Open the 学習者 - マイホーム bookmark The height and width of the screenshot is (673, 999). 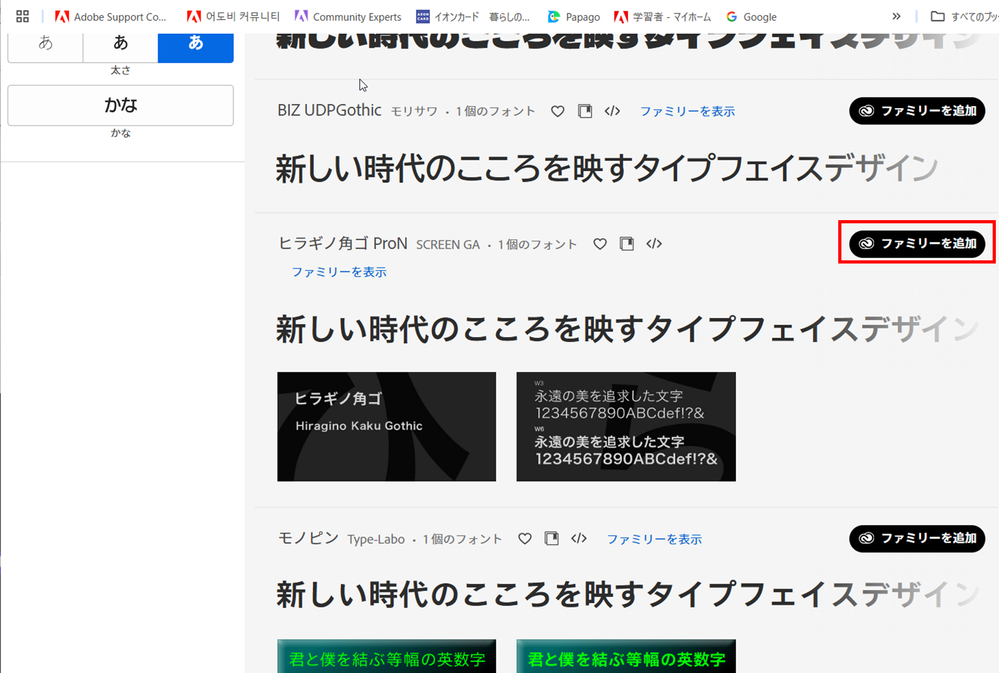coord(662,17)
